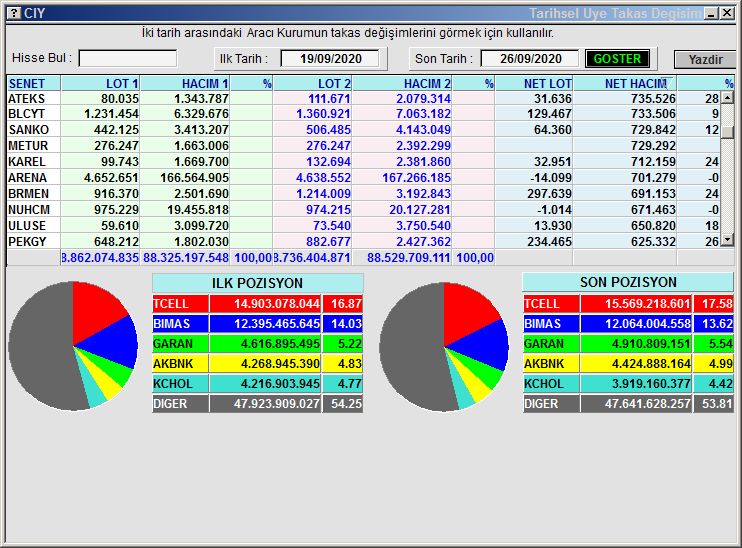Click DIGER in ILK POZISYON legend
This screenshot has height=548, width=742.
(x=180, y=404)
